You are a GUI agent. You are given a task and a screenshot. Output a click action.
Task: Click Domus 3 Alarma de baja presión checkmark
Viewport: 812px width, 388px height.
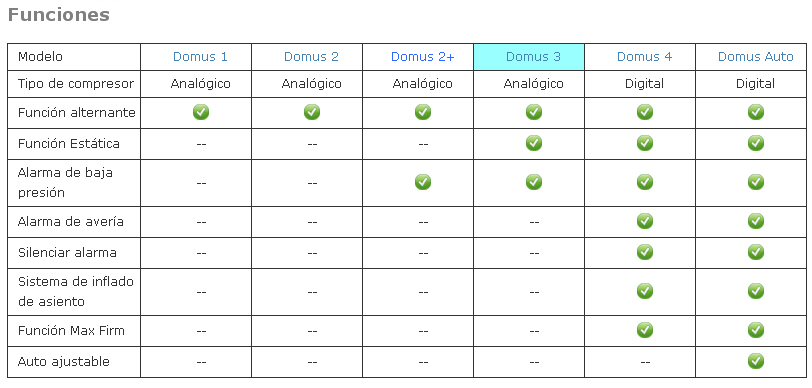pyautogui.click(x=534, y=182)
